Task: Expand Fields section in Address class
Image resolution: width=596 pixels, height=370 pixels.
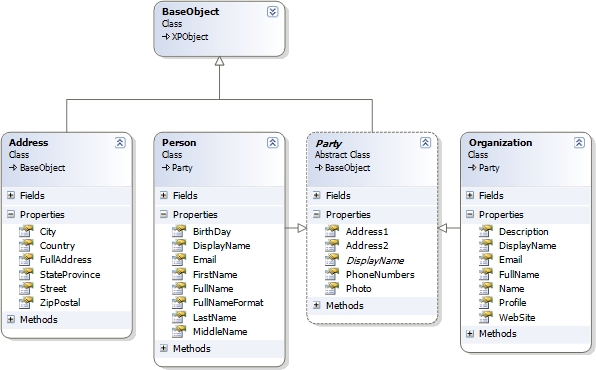Action: (x=11, y=195)
